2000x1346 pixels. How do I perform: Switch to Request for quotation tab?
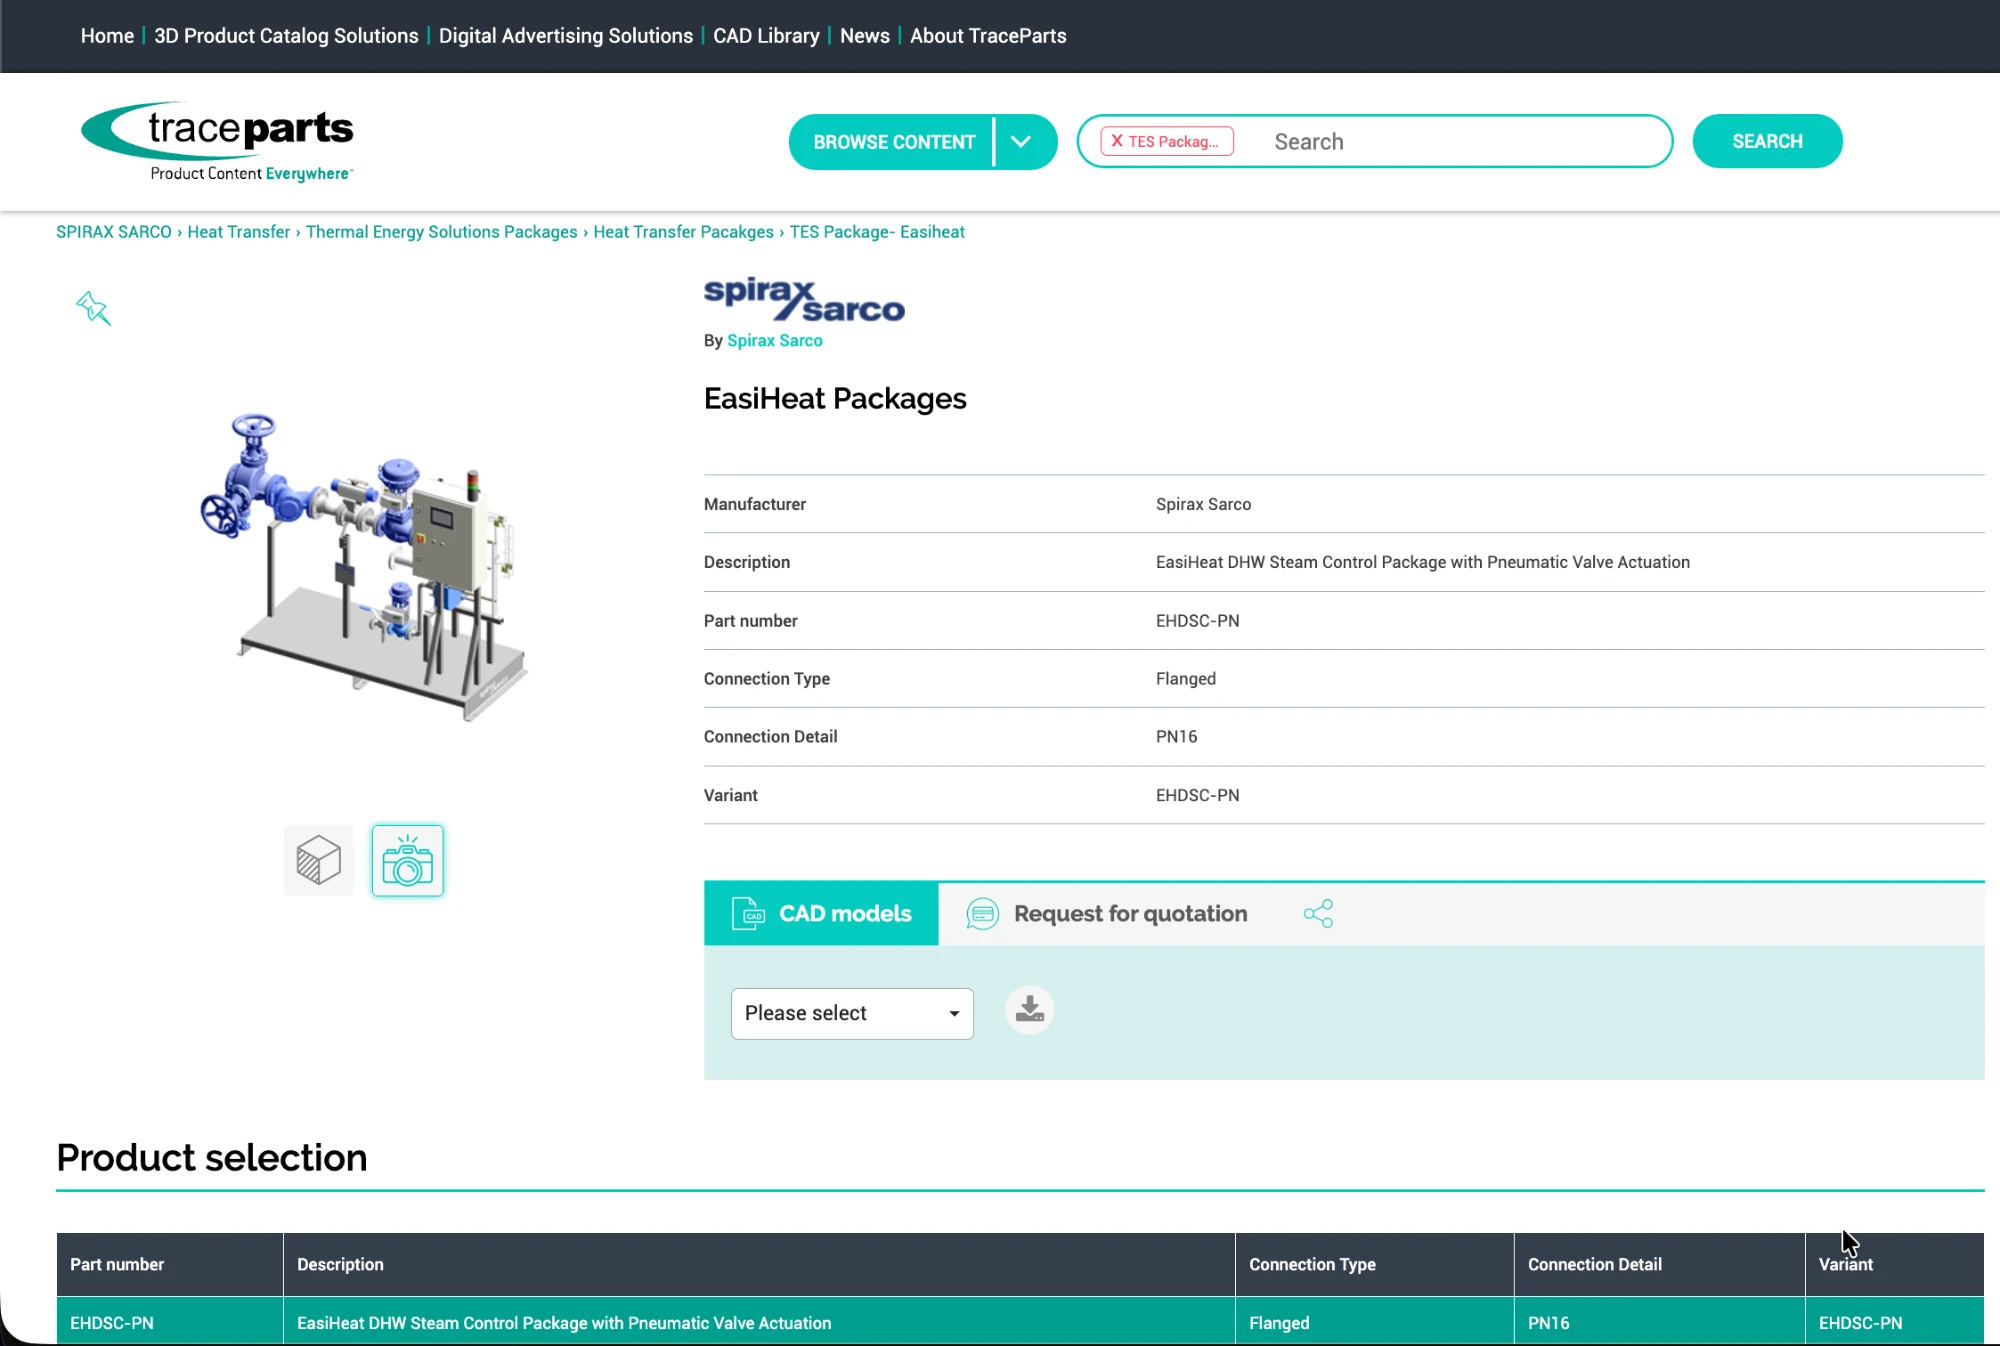1106,913
